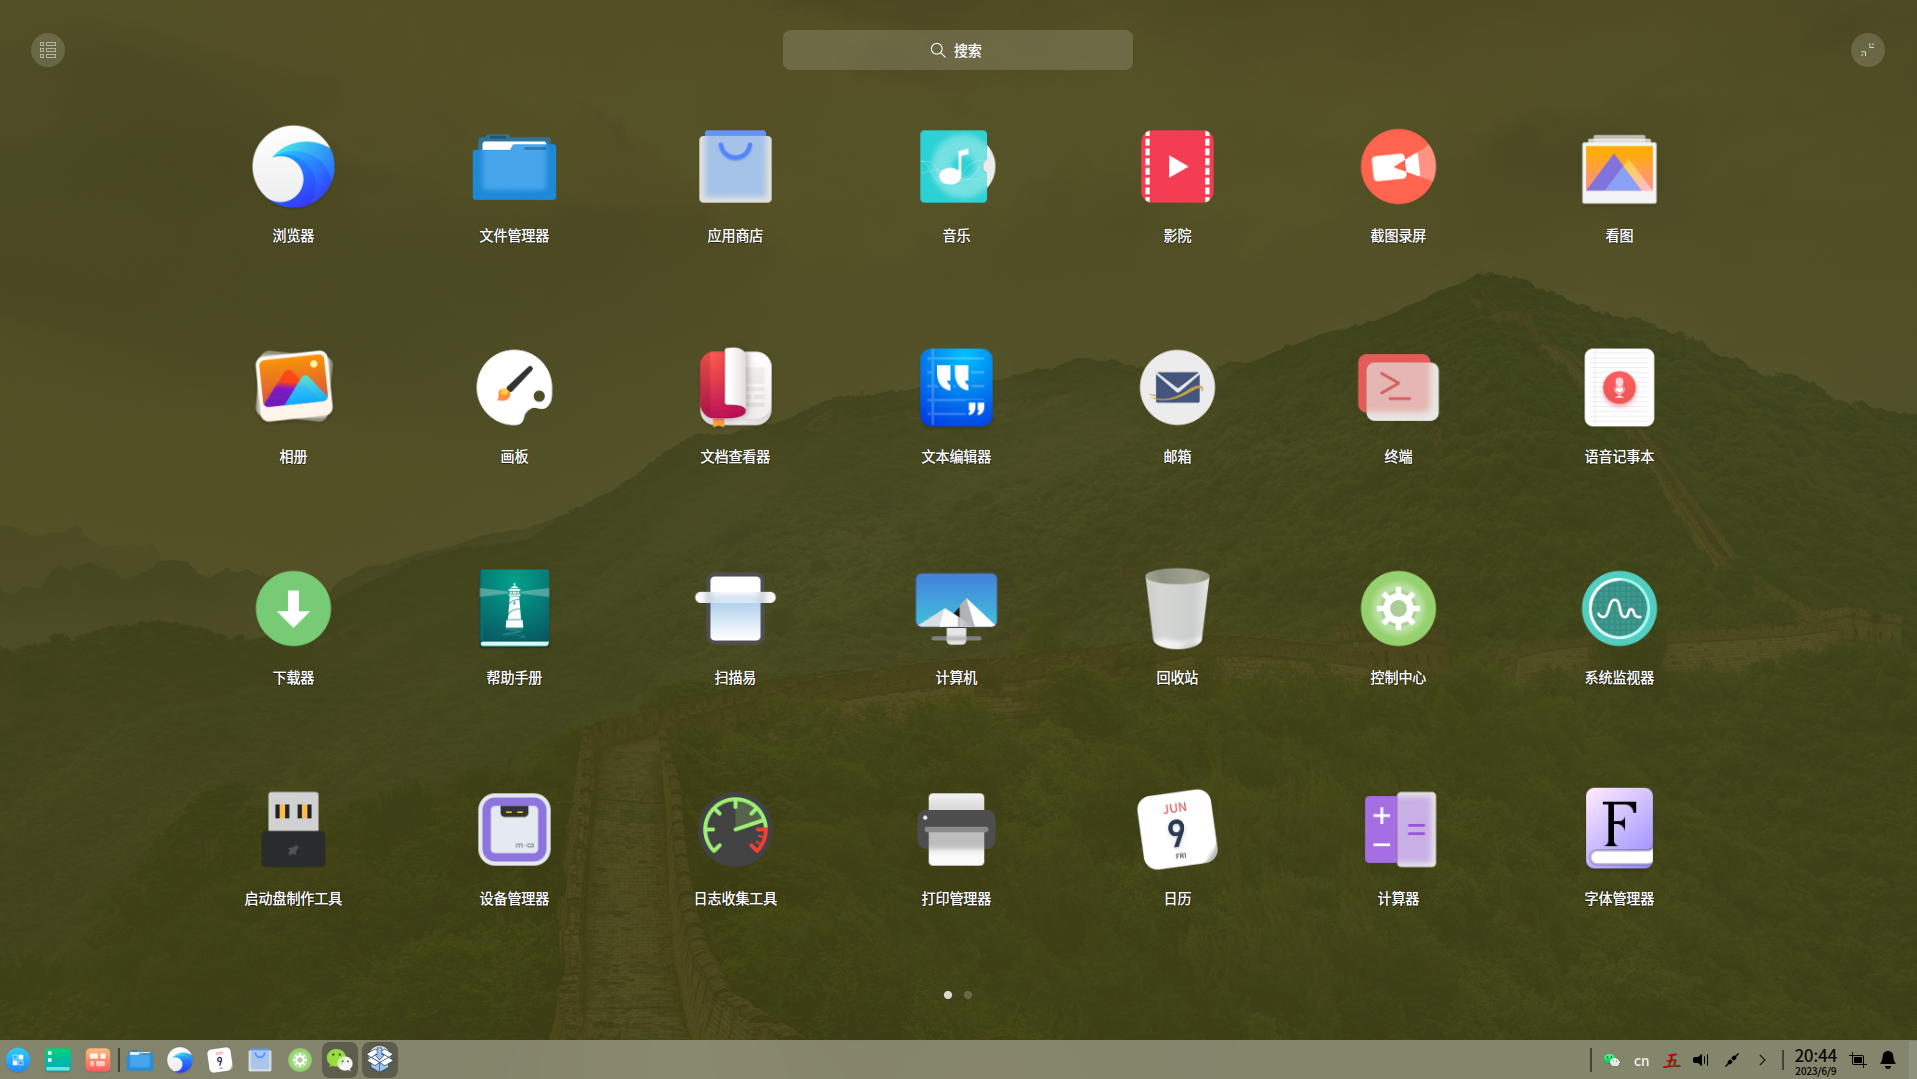Switch to the WeChat app button beside the taskbar gear

pyautogui.click(x=340, y=1060)
